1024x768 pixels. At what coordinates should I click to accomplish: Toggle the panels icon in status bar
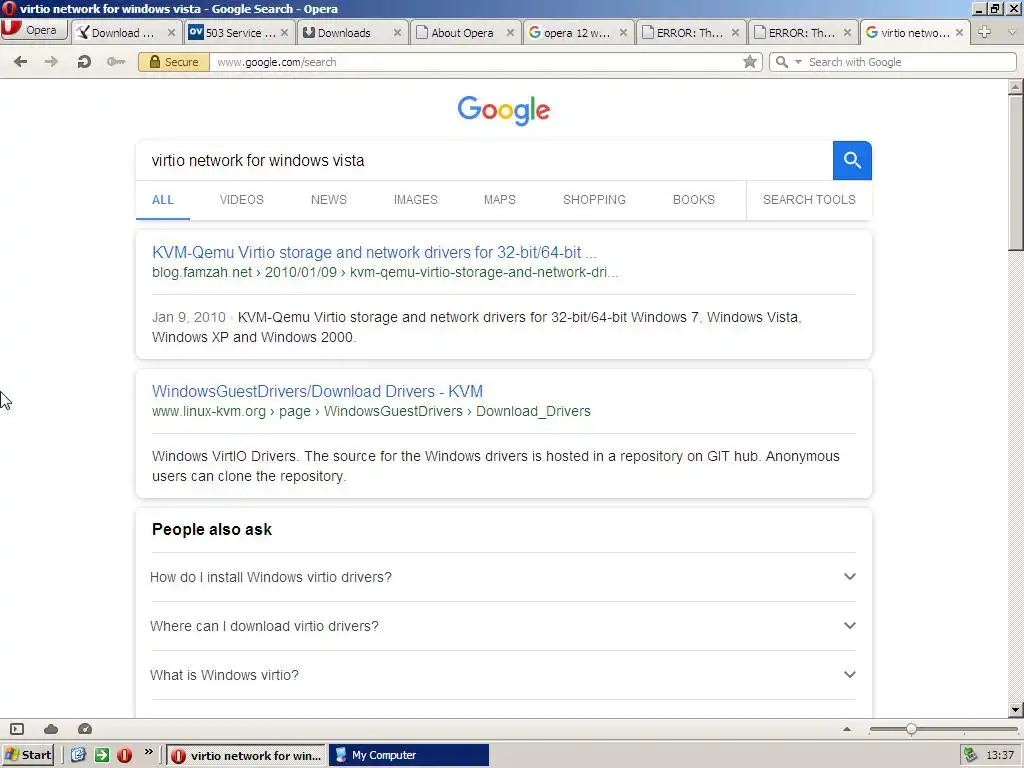[x=17, y=729]
